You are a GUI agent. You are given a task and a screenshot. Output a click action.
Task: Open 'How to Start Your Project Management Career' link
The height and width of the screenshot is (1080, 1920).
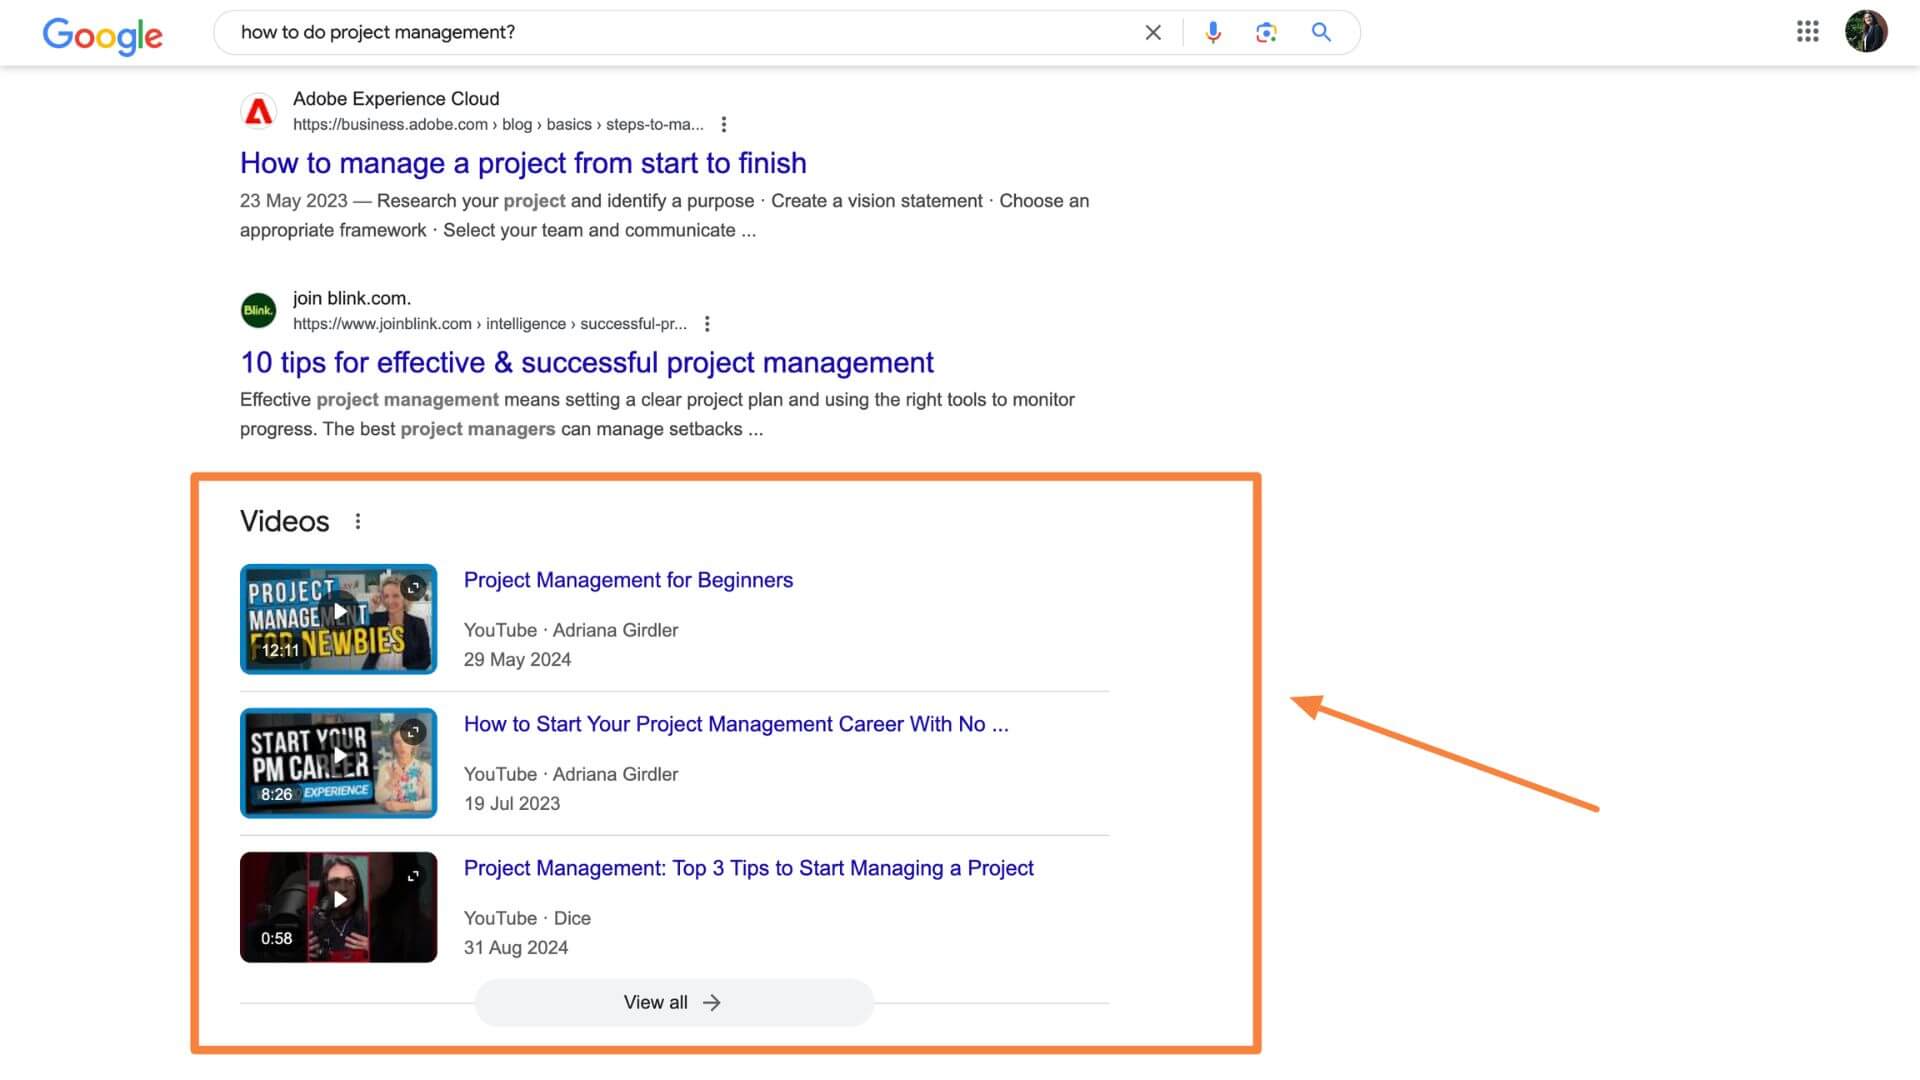pos(736,724)
